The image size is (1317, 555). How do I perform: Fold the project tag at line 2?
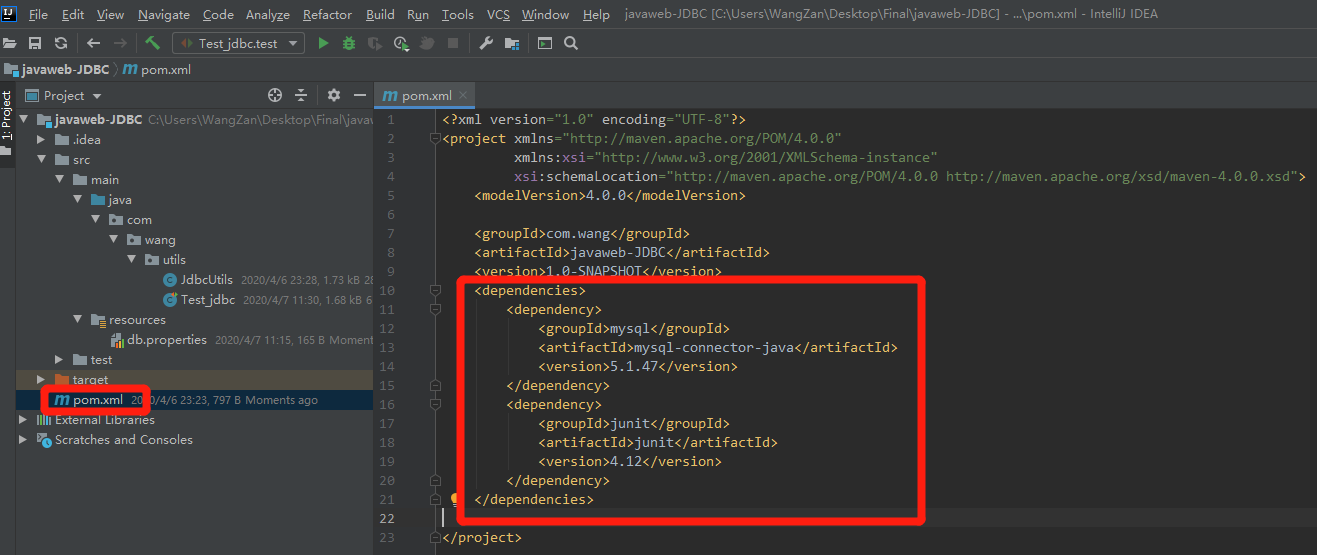[x=436, y=138]
